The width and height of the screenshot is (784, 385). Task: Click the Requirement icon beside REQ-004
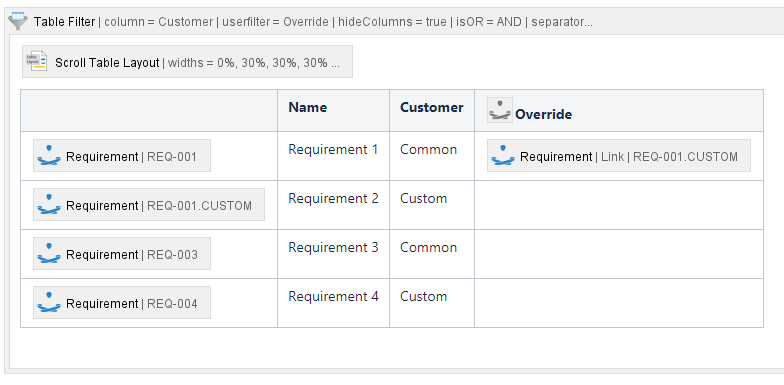pyautogui.click(x=49, y=302)
